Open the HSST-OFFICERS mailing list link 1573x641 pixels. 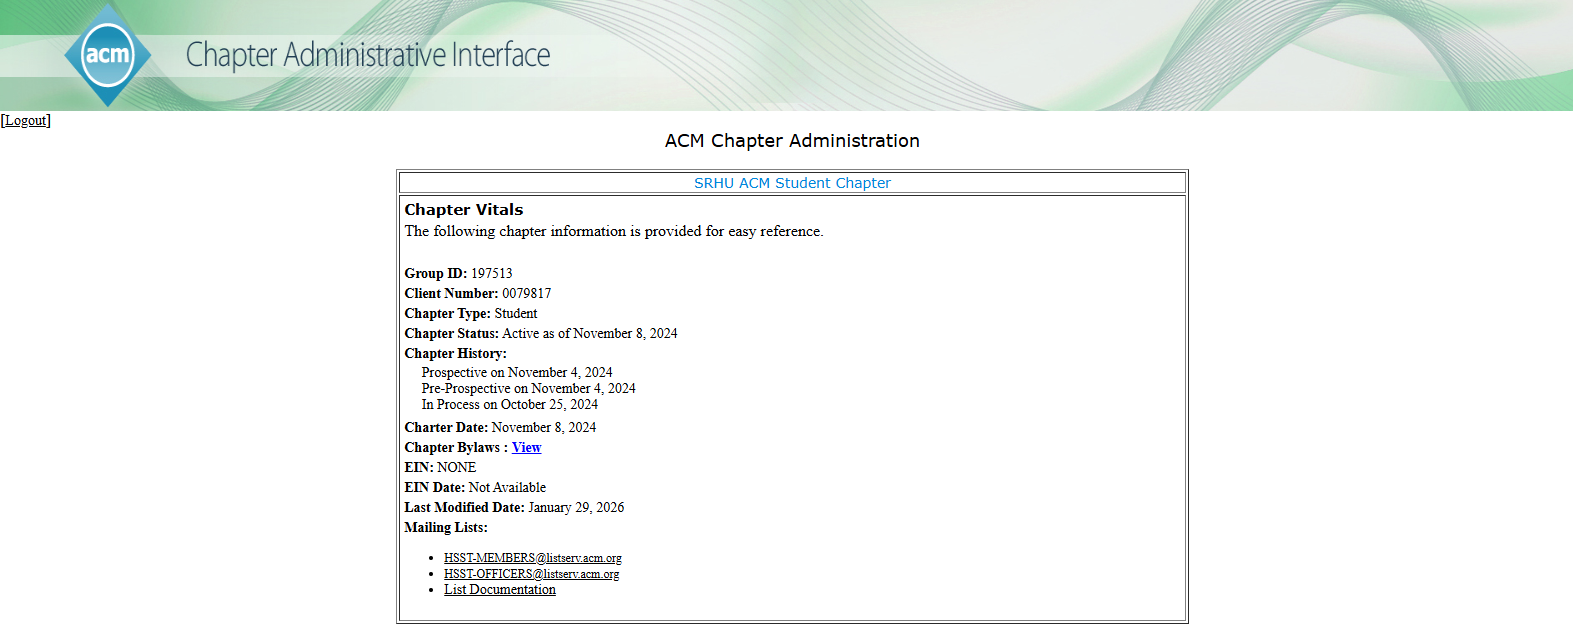click(x=531, y=574)
